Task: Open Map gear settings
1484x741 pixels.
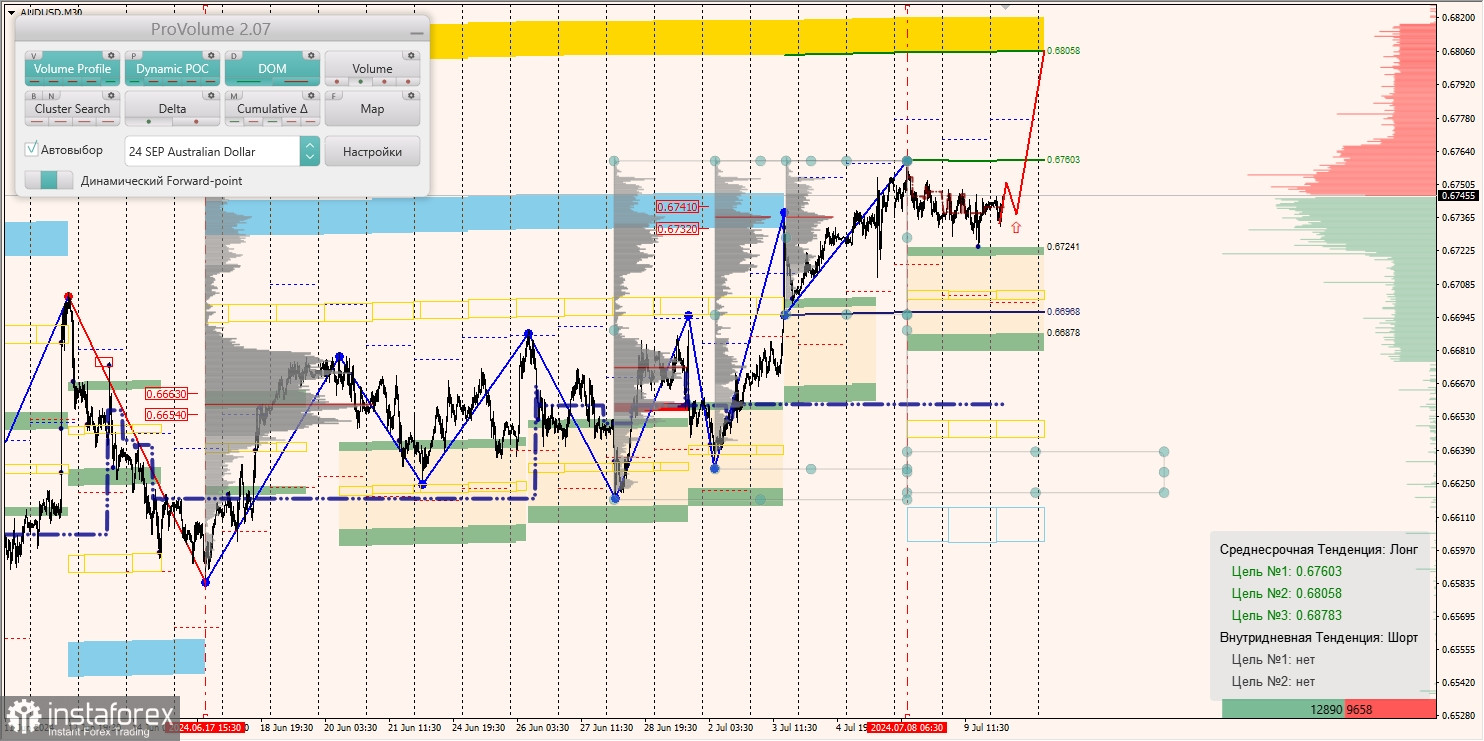Action: click(411, 95)
